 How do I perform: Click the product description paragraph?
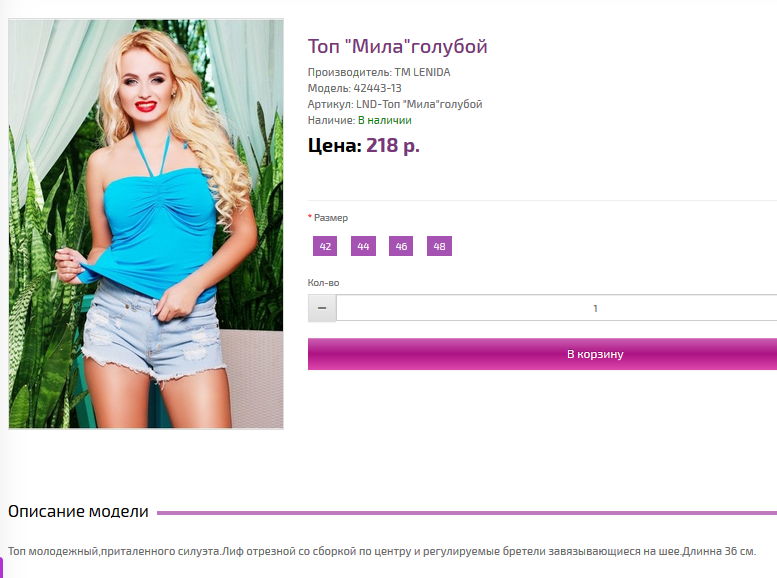click(x=382, y=551)
